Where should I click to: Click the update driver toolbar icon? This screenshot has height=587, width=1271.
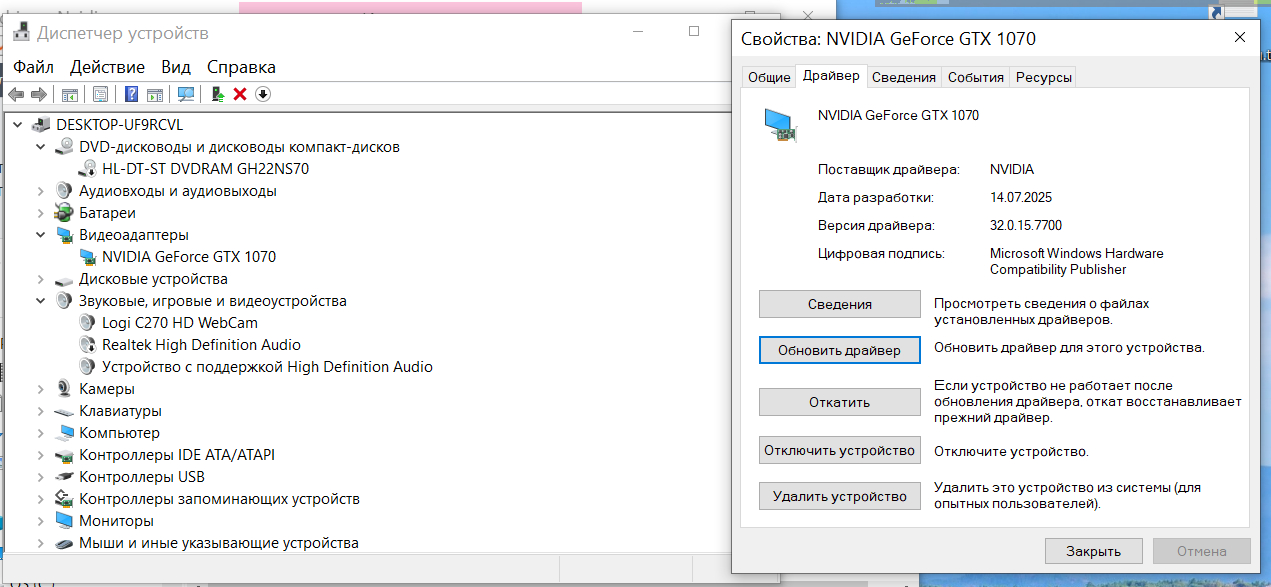(218, 94)
